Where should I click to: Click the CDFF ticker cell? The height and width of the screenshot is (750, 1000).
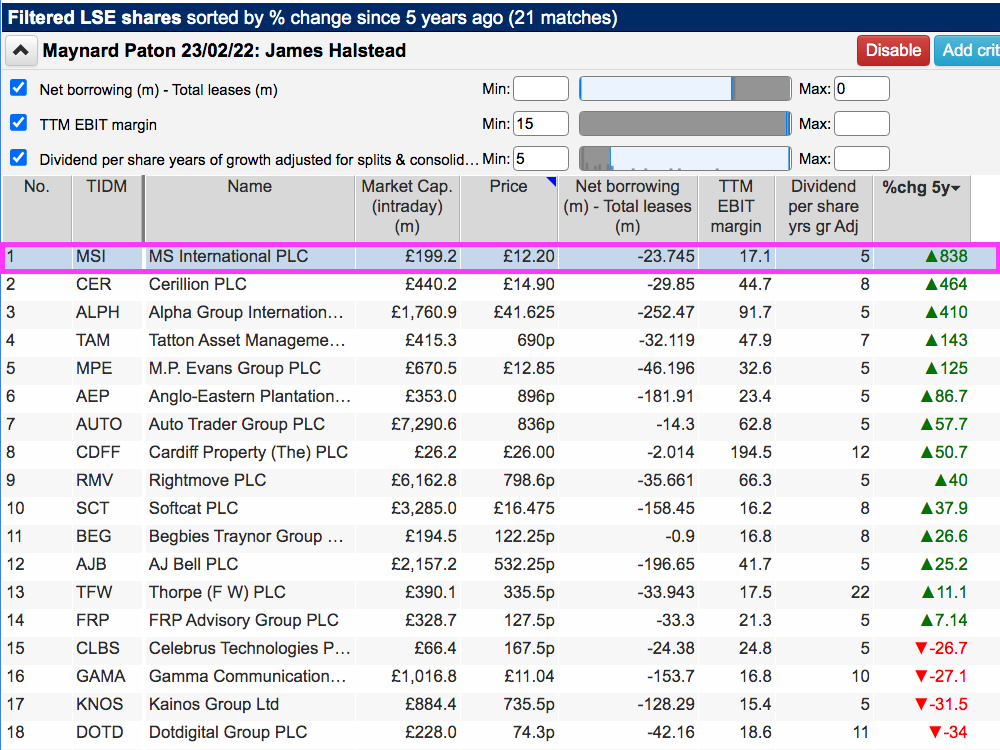98,453
